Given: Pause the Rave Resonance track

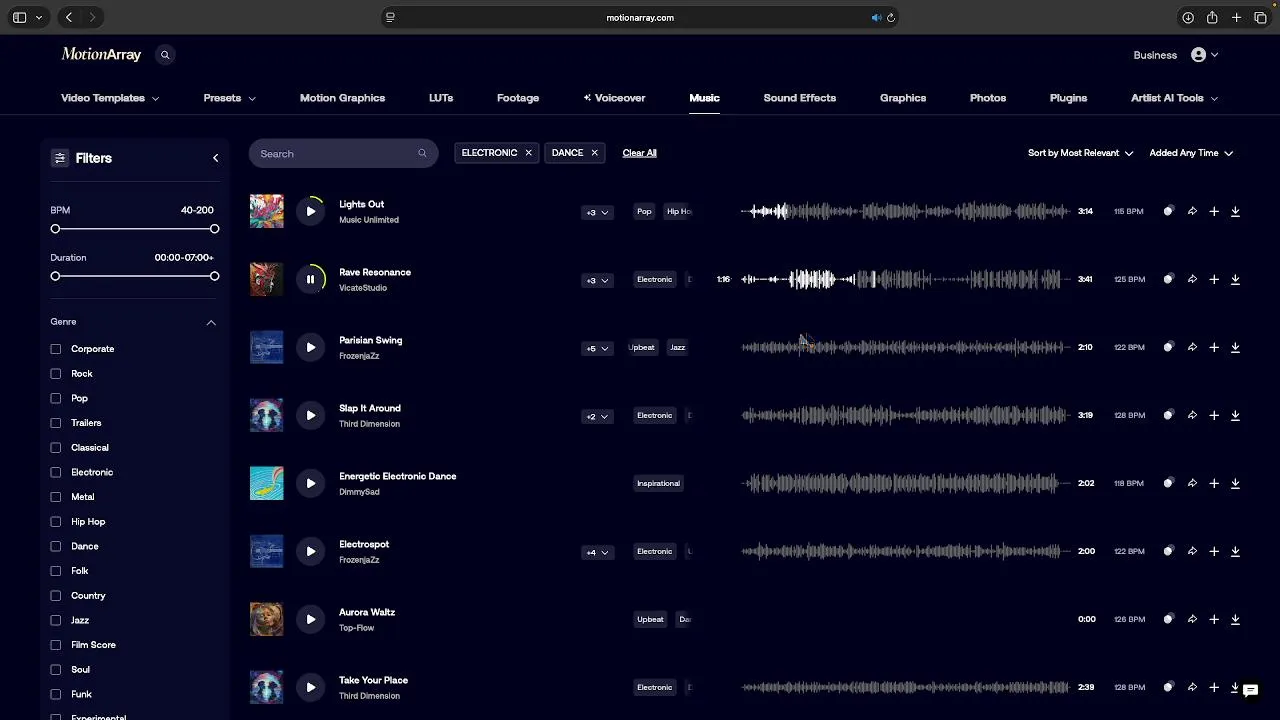Looking at the screenshot, I should (x=310, y=279).
